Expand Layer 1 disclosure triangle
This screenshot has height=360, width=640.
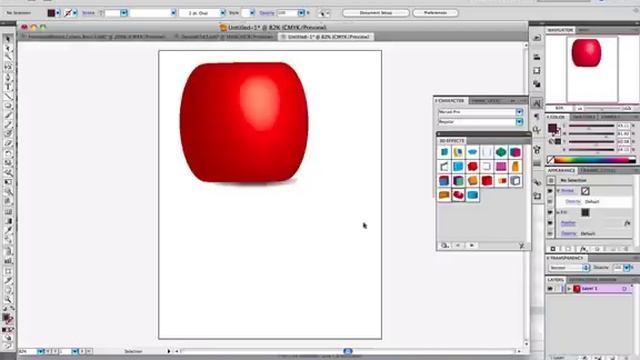pos(569,289)
